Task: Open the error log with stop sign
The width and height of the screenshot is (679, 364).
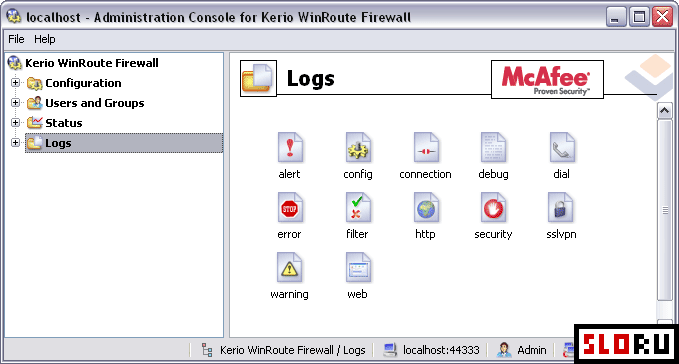Action: (290, 208)
